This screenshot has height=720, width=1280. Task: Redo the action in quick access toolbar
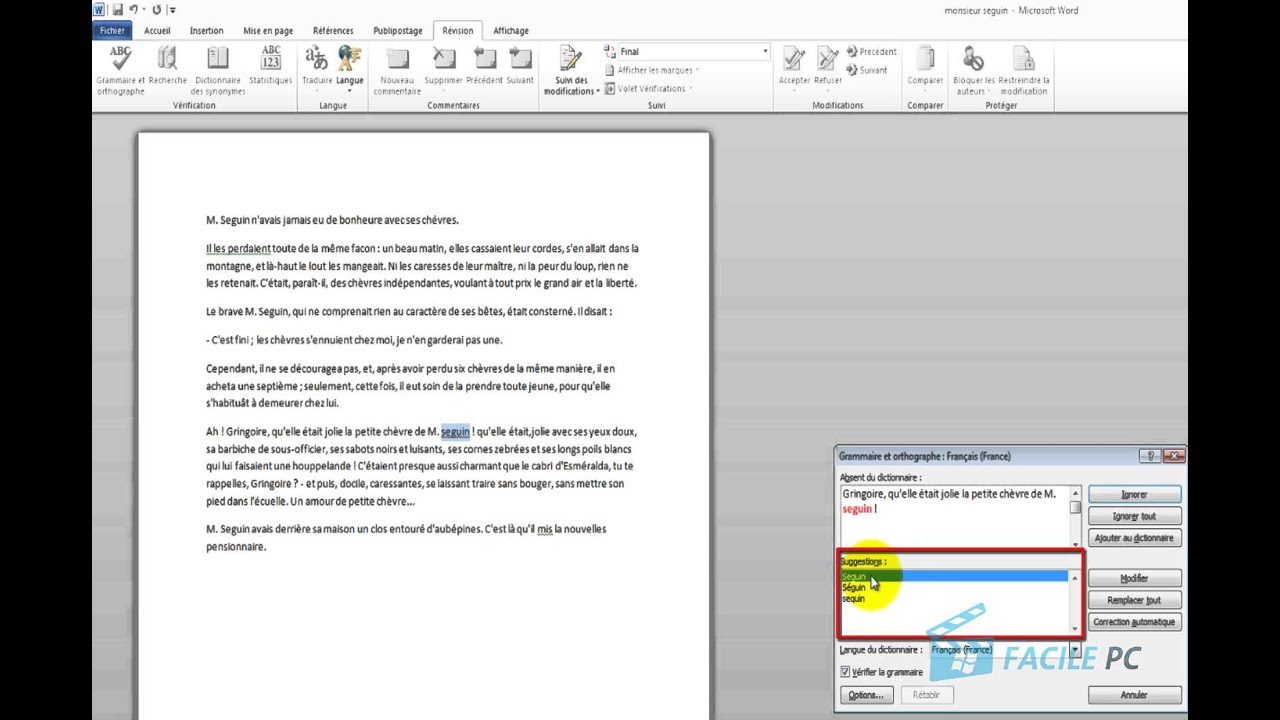(156, 10)
